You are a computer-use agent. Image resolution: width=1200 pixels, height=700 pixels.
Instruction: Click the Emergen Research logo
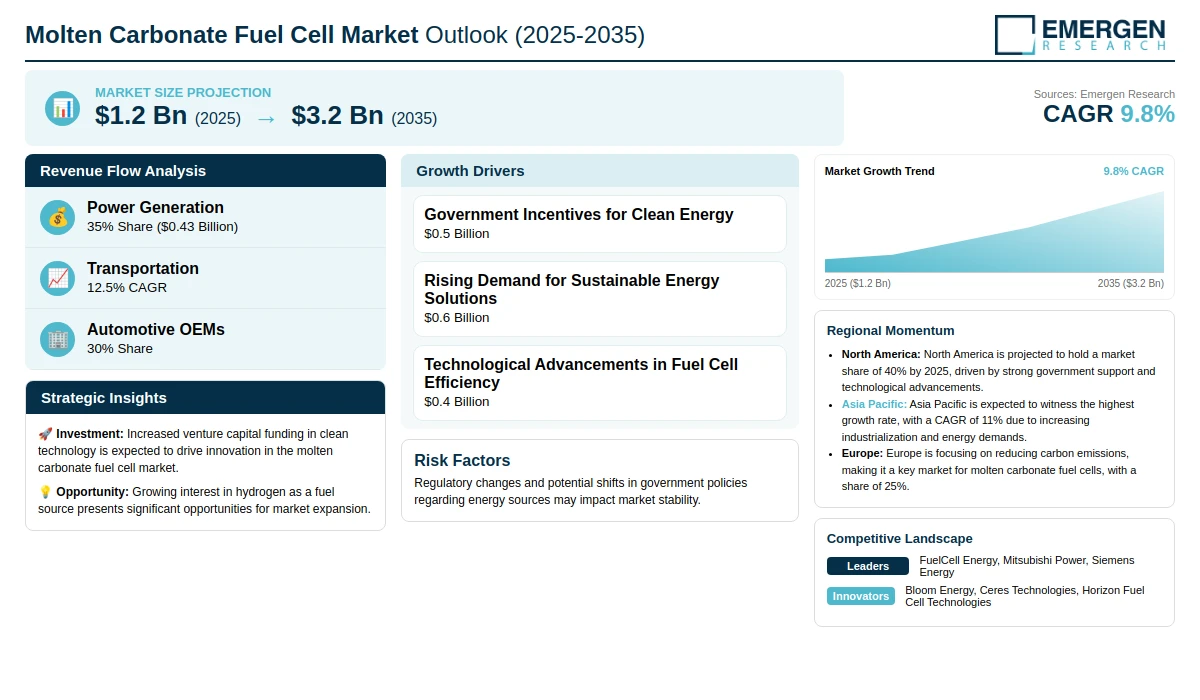[1081, 34]
